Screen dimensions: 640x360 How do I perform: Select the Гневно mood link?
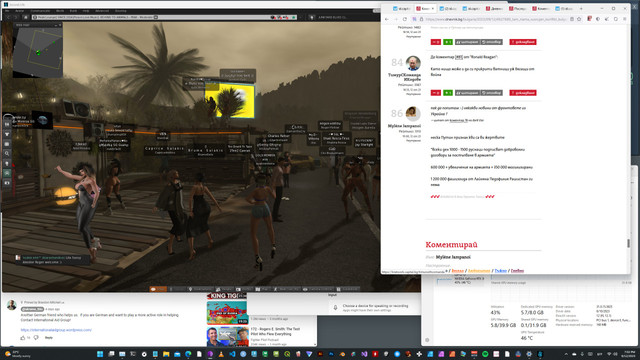(x=517, y=271)
